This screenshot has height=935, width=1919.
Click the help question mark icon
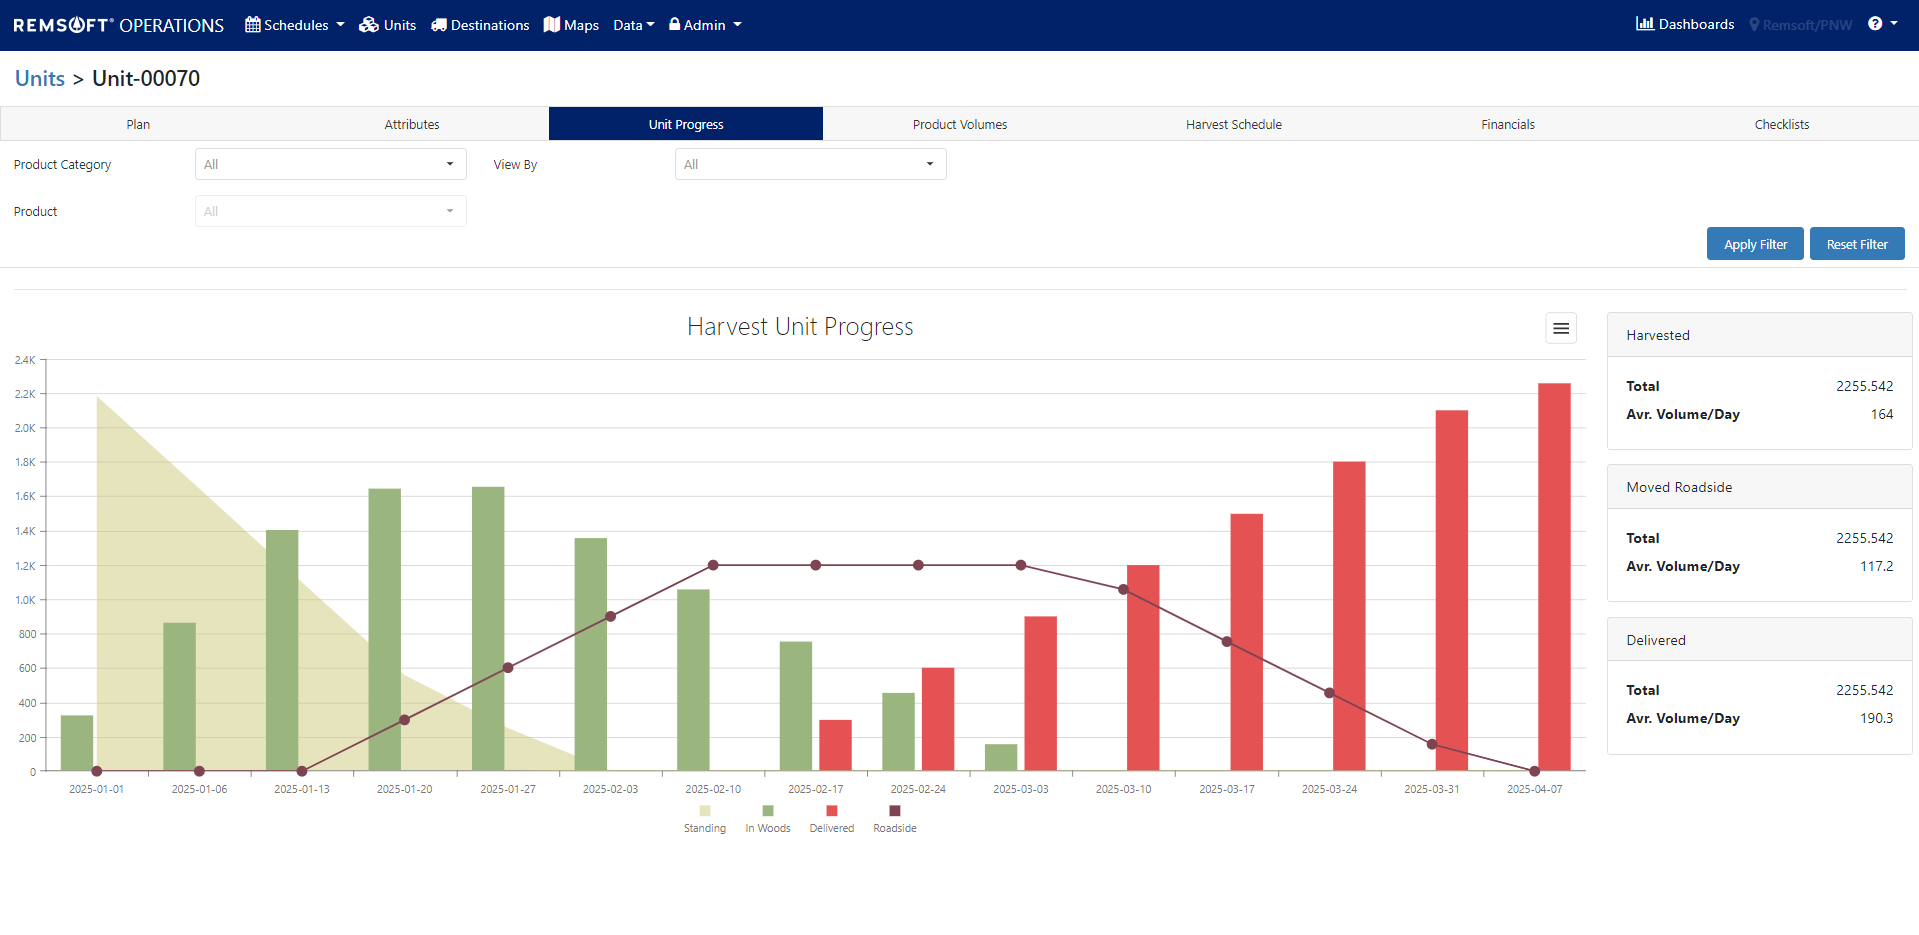pyautogui.click(x=1876, y=23)
